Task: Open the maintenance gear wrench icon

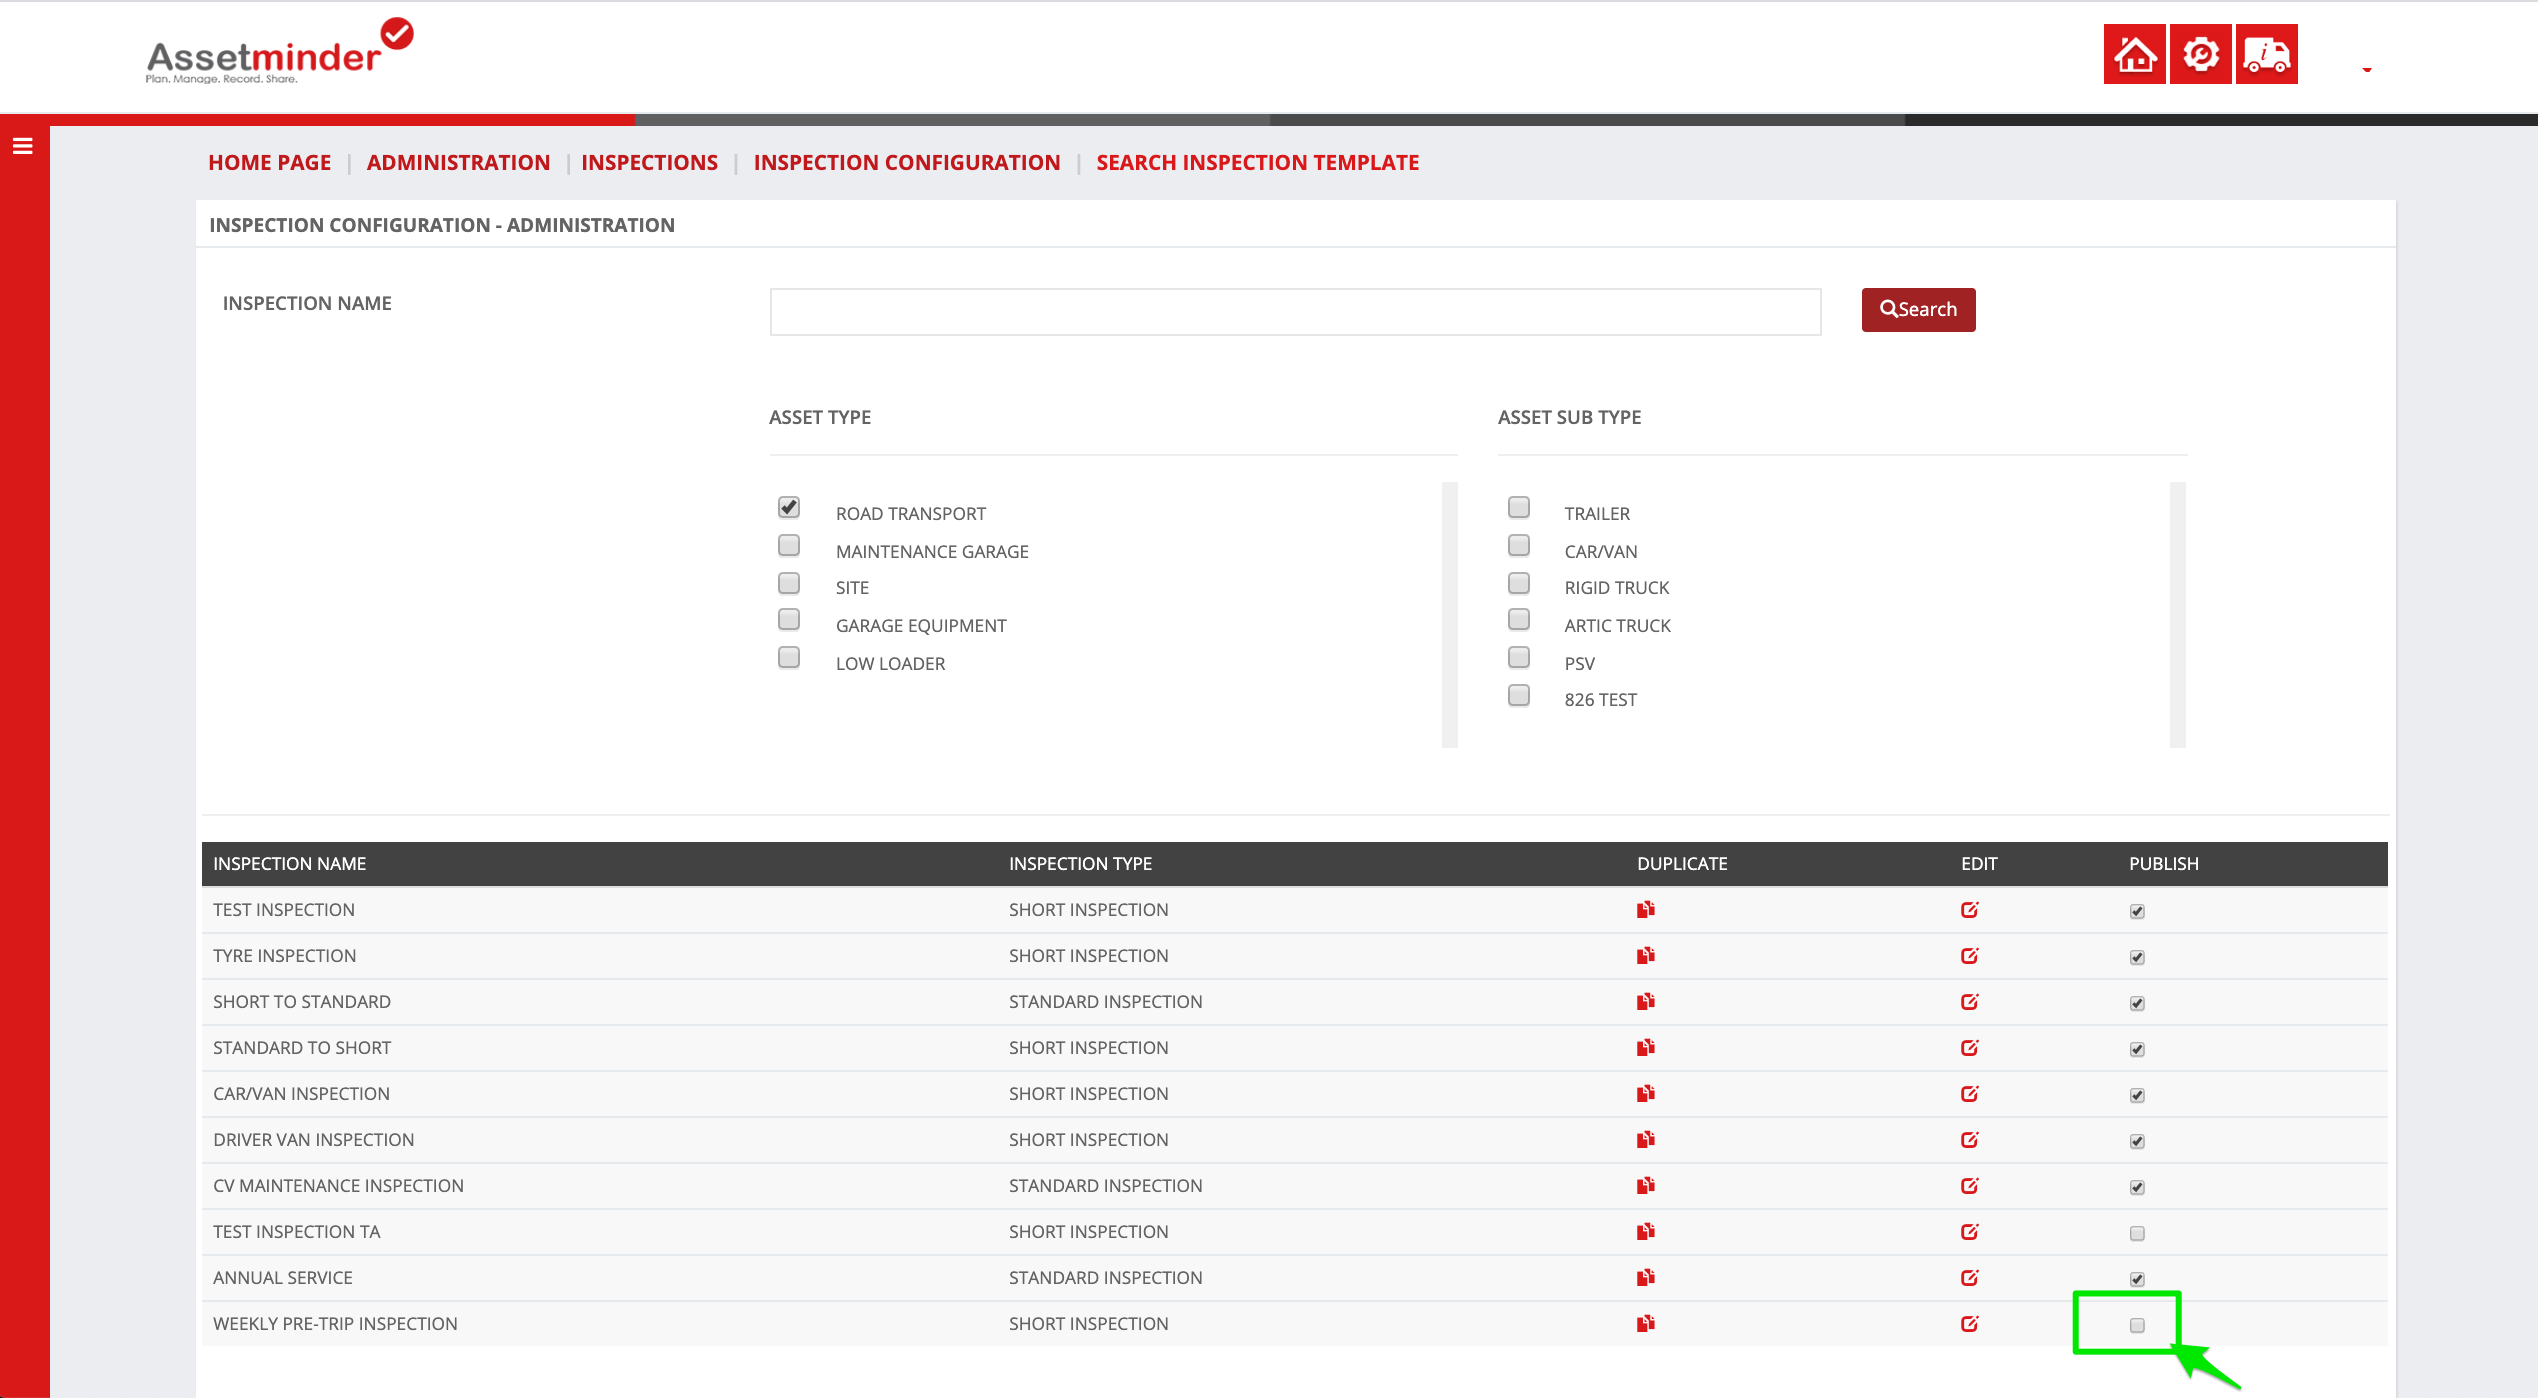Action: pos(2200,54)
